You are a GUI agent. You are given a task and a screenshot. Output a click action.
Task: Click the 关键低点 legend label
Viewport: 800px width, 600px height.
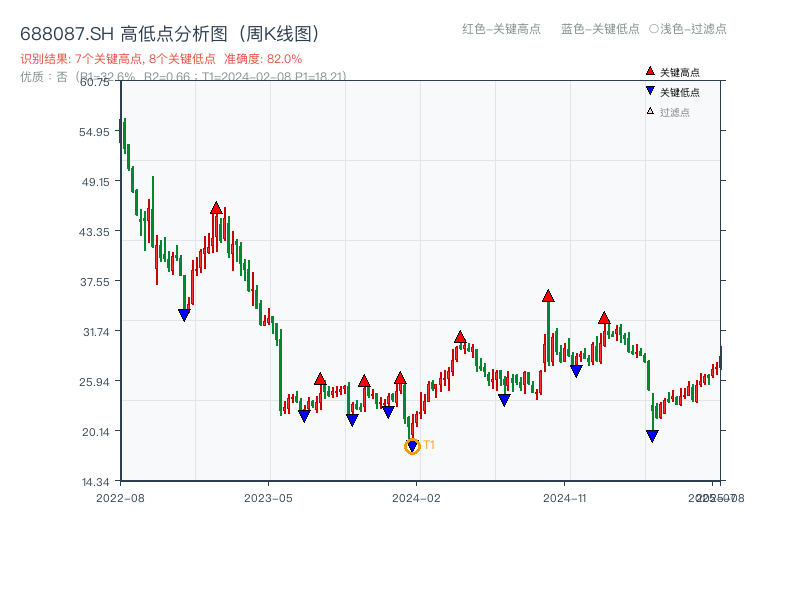tap(680, 92)
